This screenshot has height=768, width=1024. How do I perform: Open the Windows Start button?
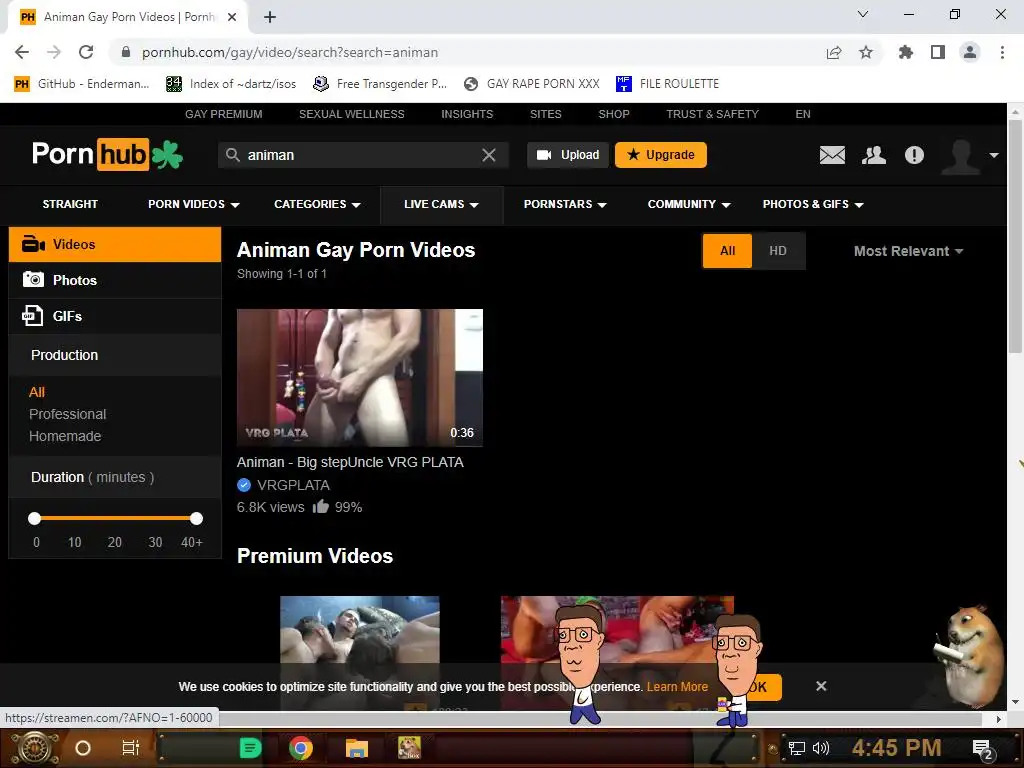[x=34, y=748]
